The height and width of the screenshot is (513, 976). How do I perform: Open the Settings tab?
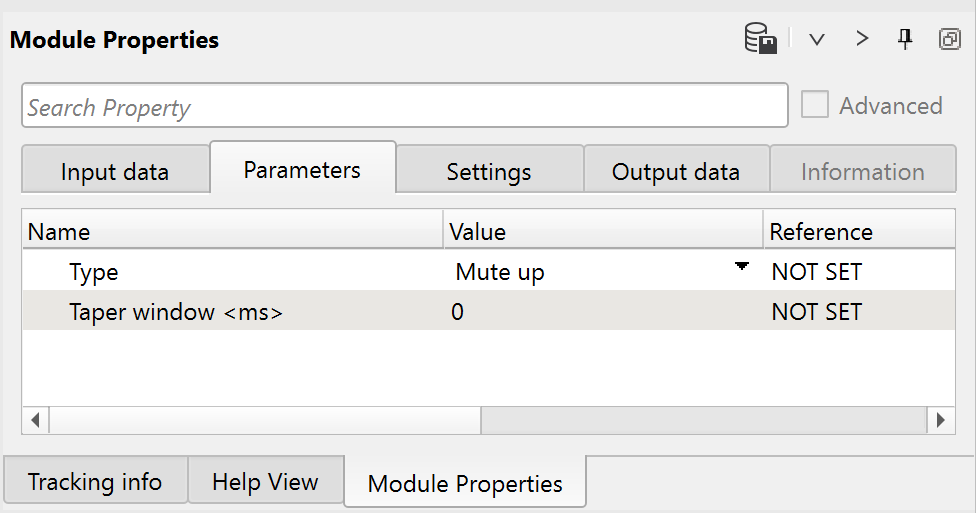click(489, 171)
